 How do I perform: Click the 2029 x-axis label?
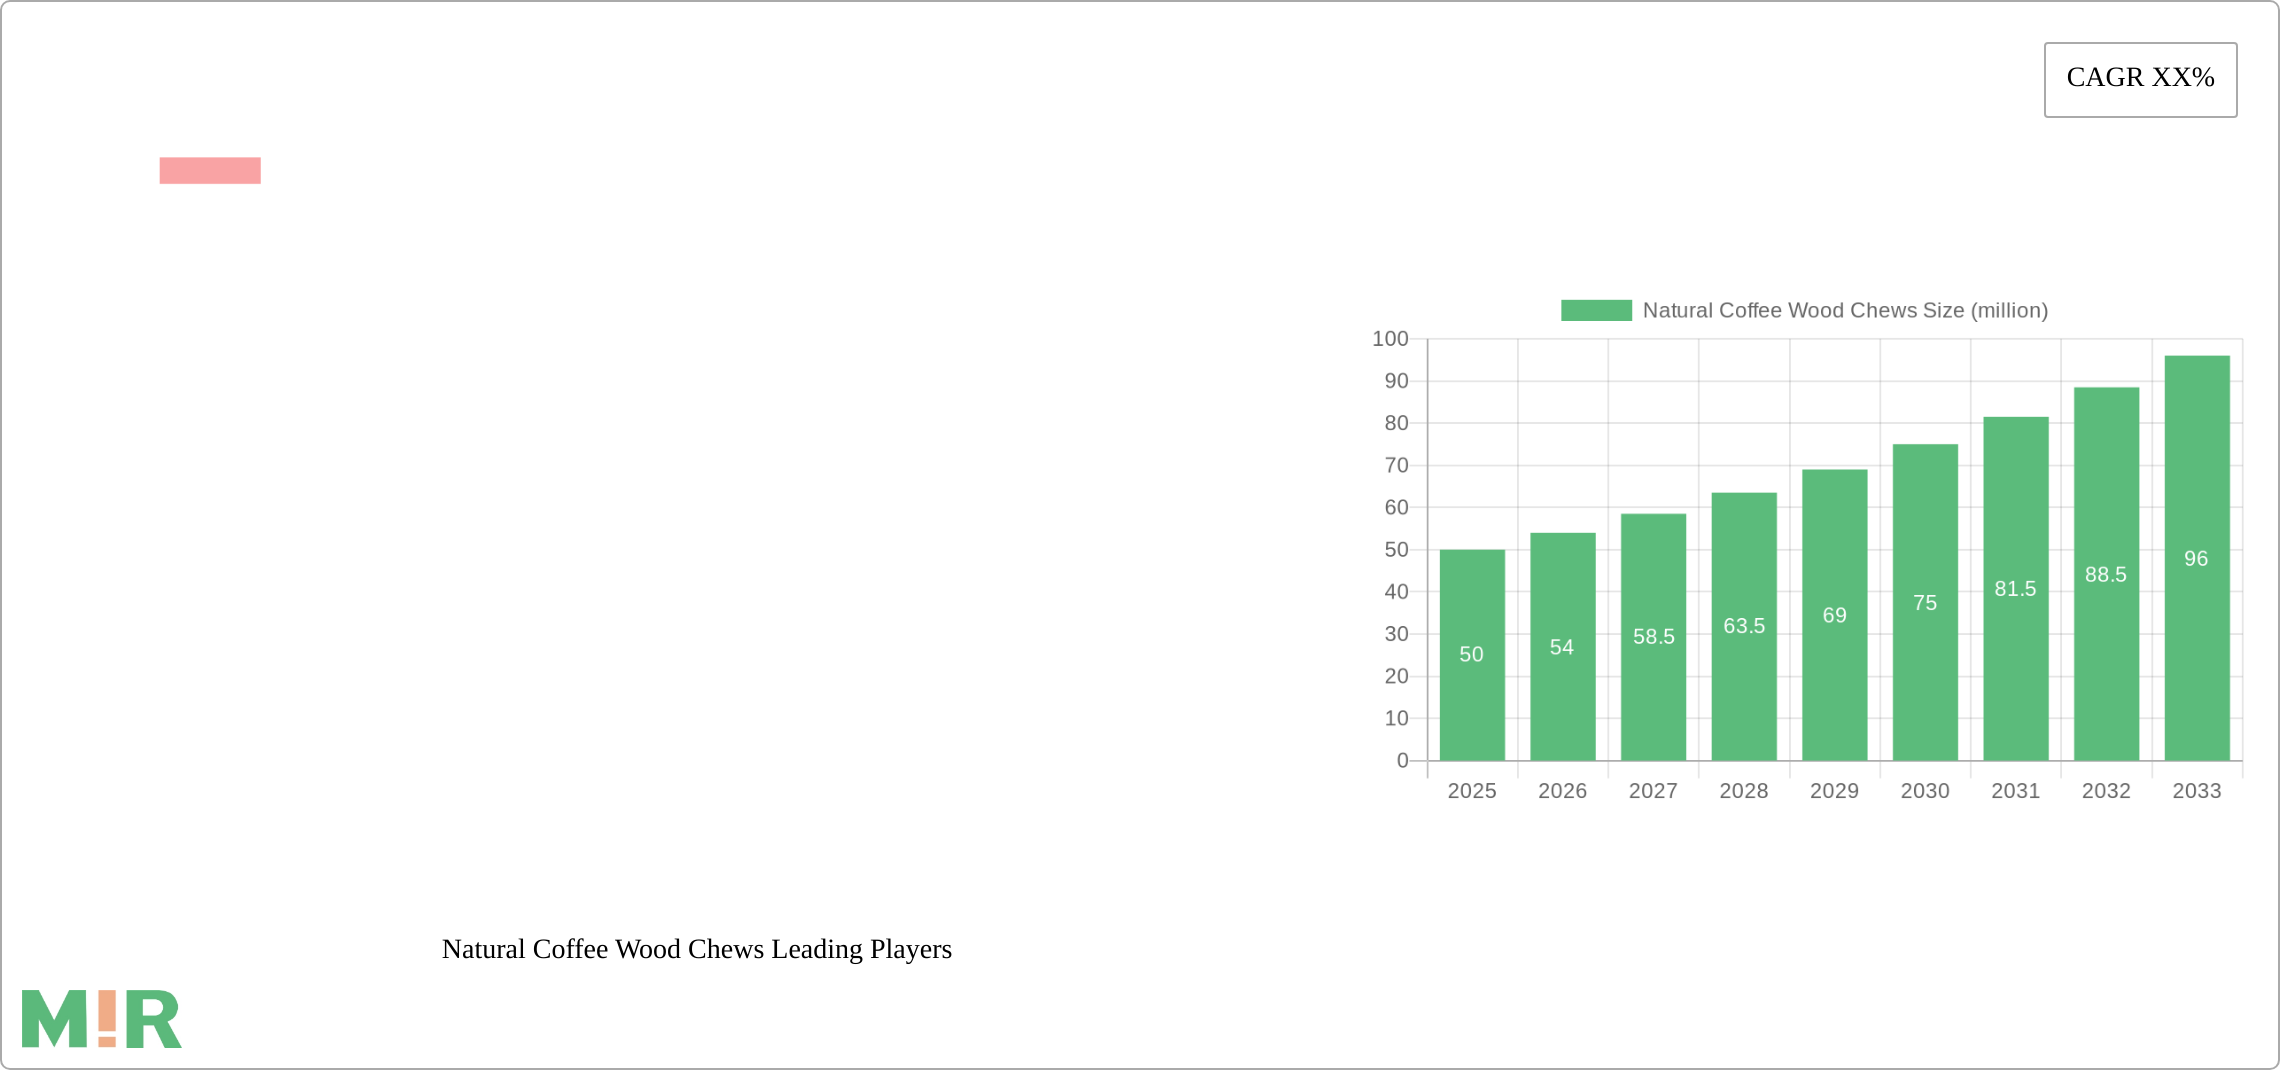[x=1835, y=791]
